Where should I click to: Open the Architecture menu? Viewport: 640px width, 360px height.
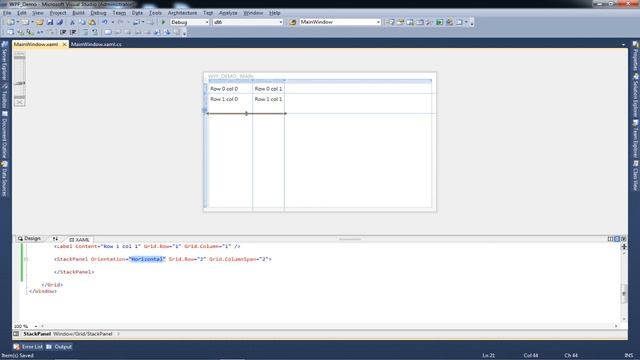(x=182, y=13)
